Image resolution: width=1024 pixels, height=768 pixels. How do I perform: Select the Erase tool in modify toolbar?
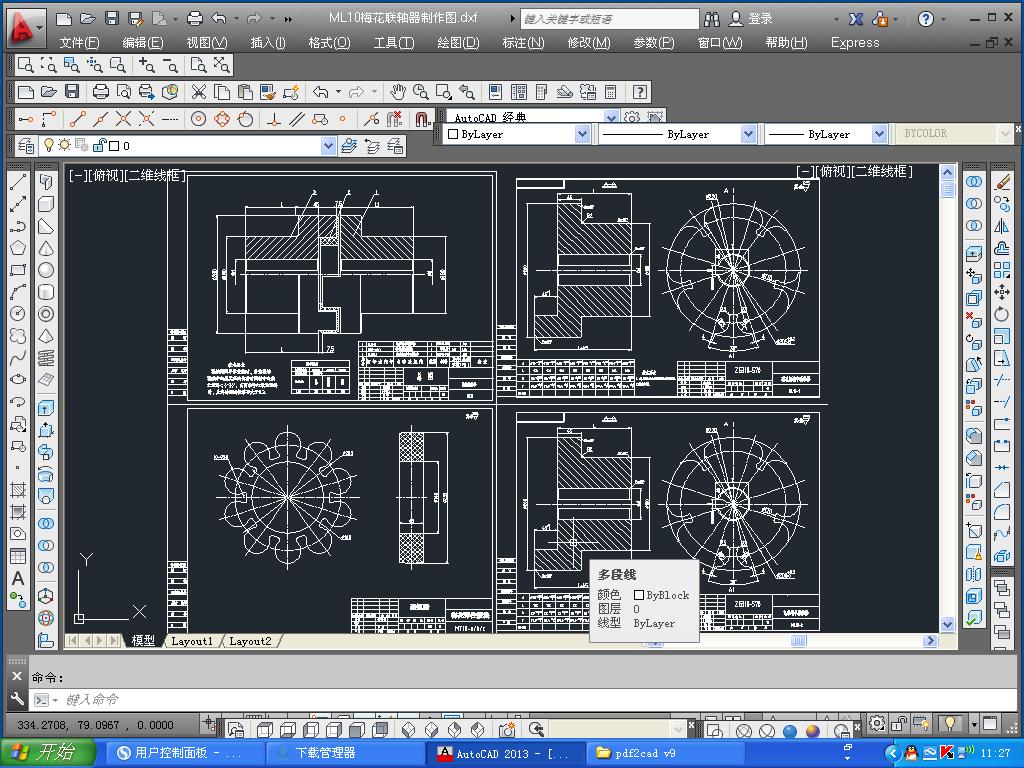[1002, 183]
